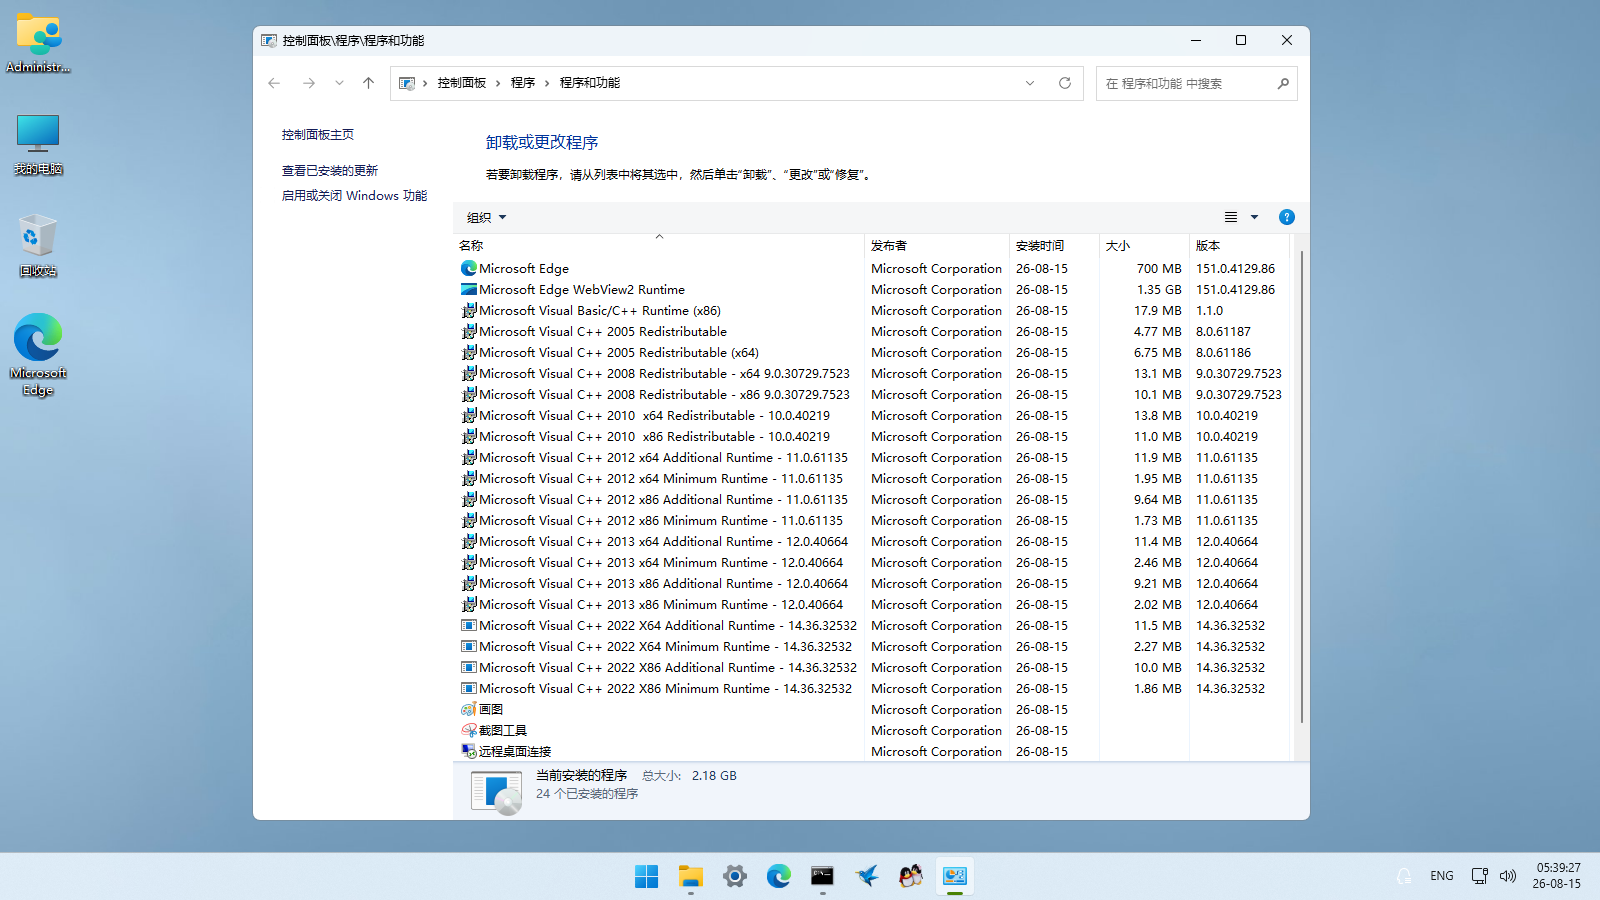Click the Forward navigation arrow

(309, 83)
